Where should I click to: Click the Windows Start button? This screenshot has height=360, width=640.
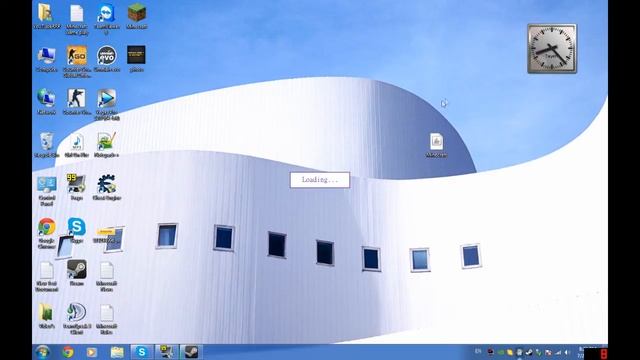[42, 352]
